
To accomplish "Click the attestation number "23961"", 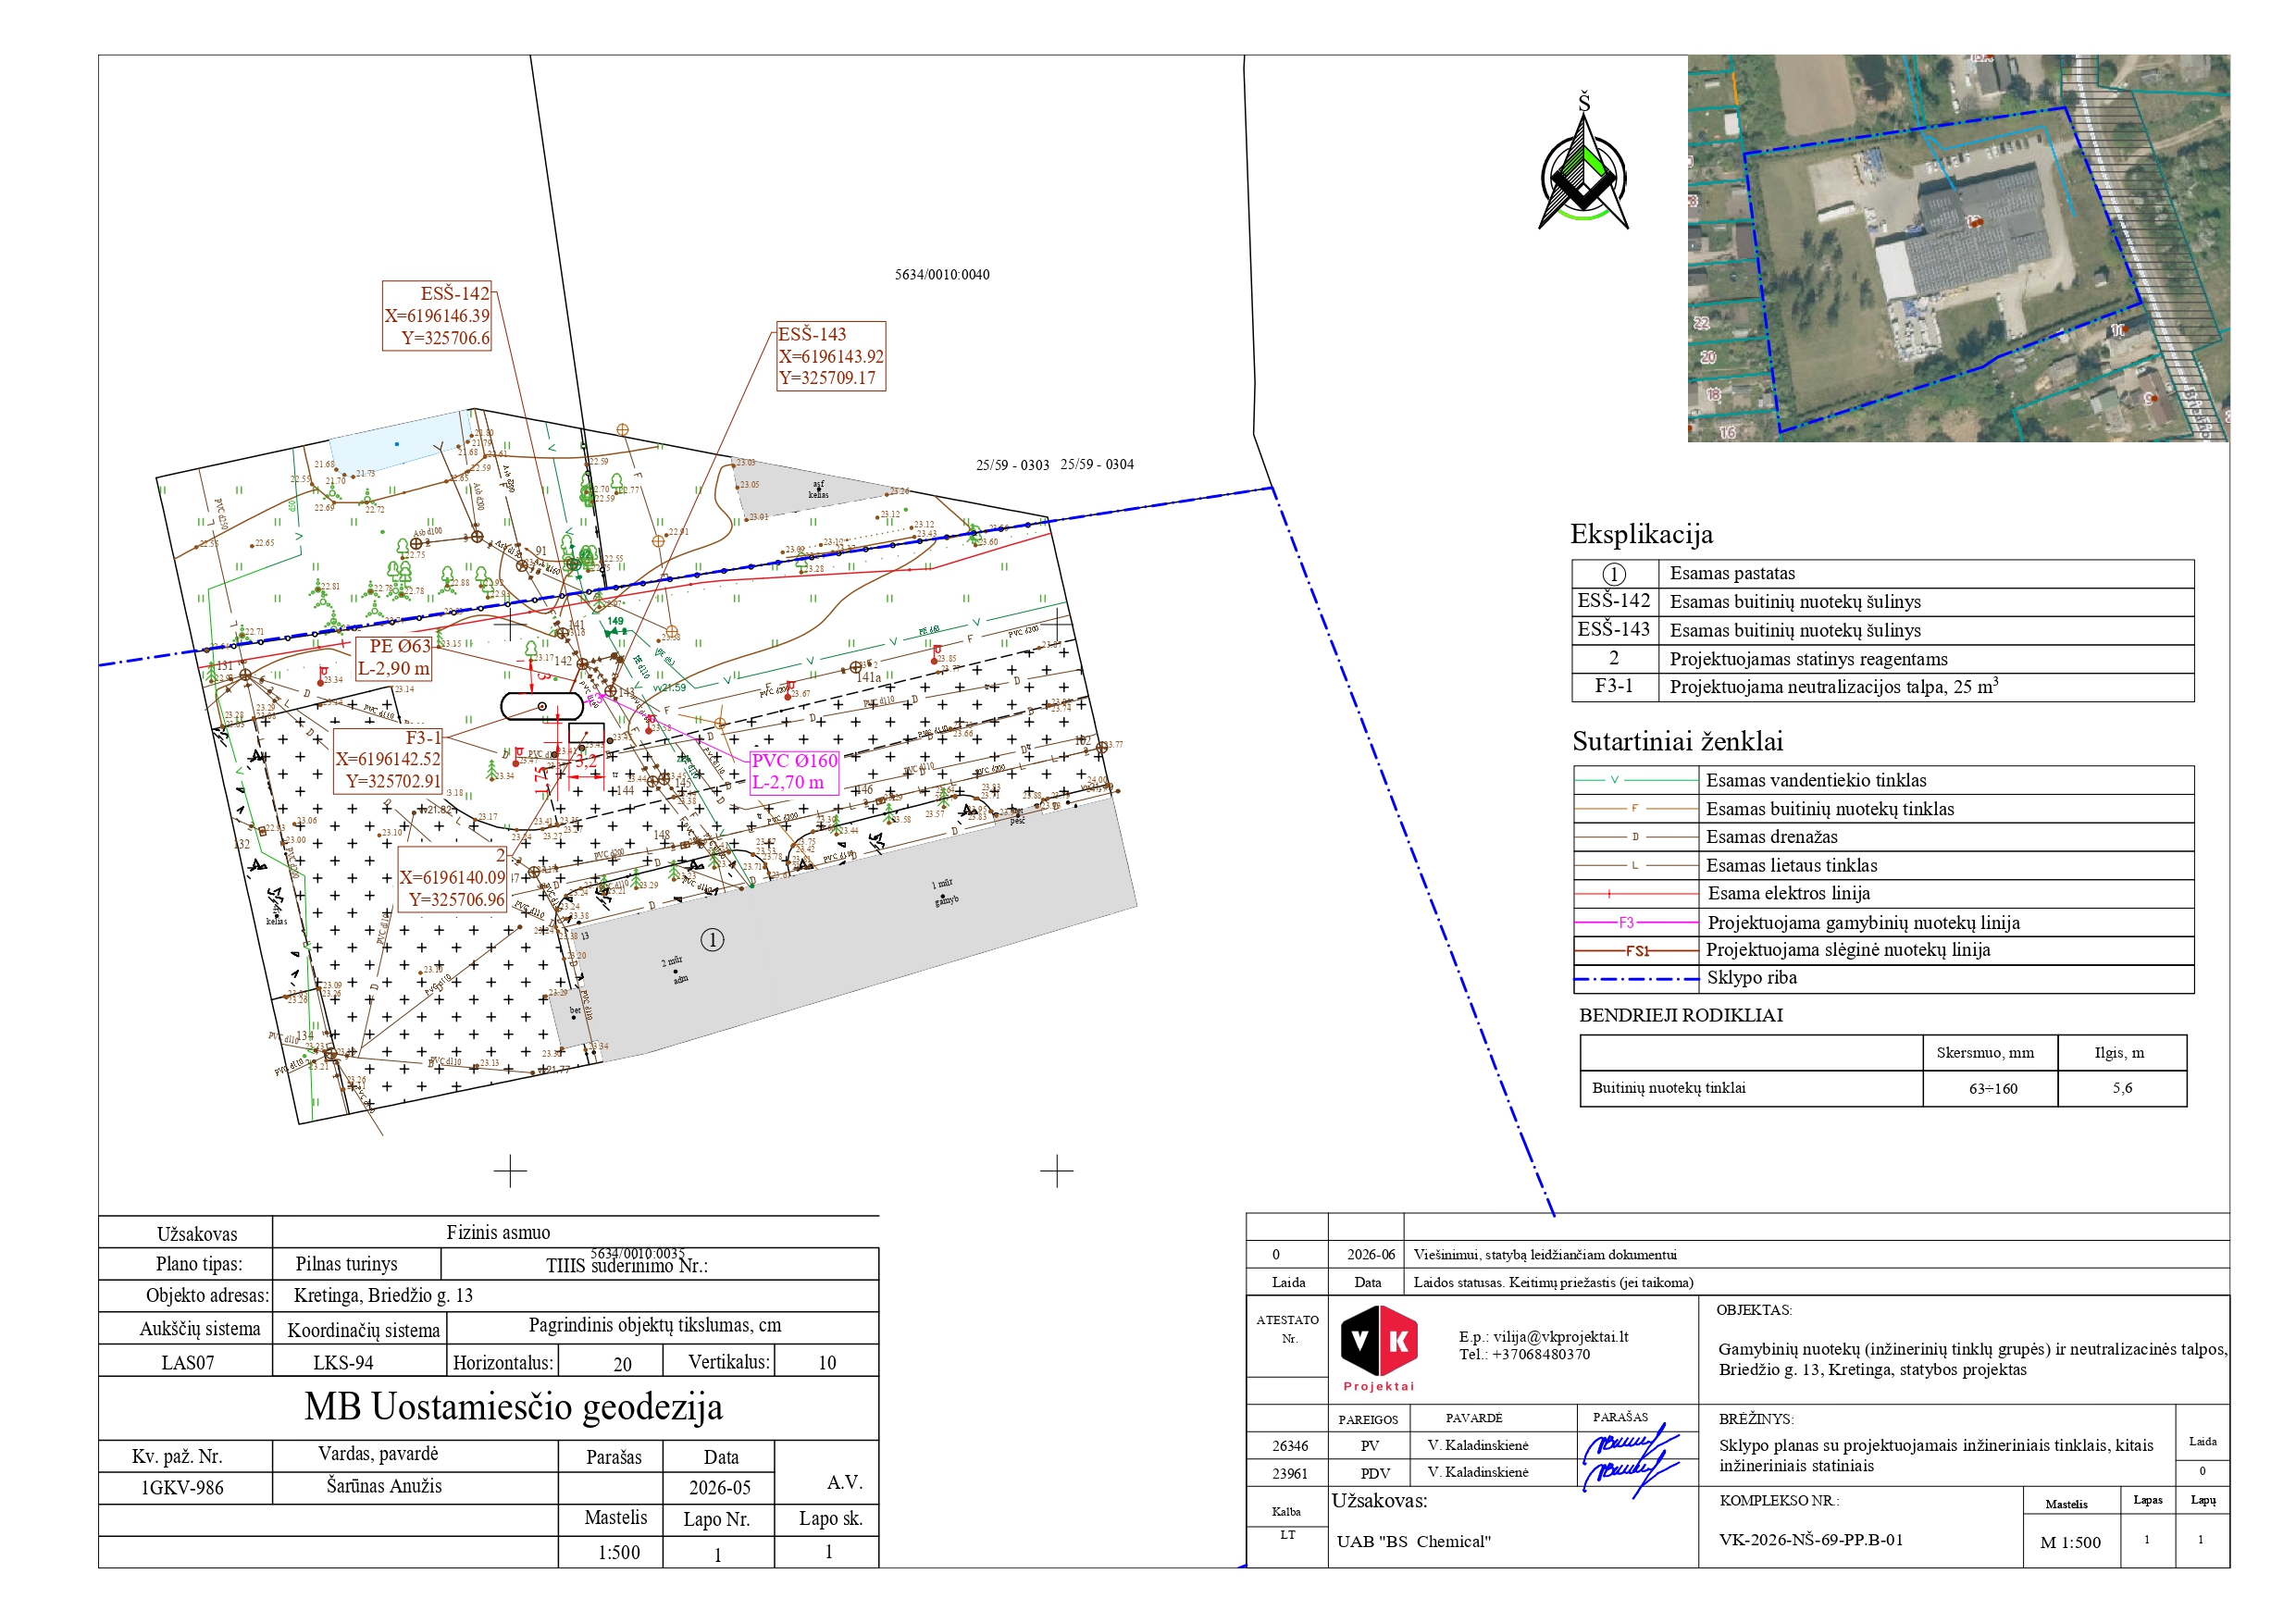I will [x=1290, y=1475].
